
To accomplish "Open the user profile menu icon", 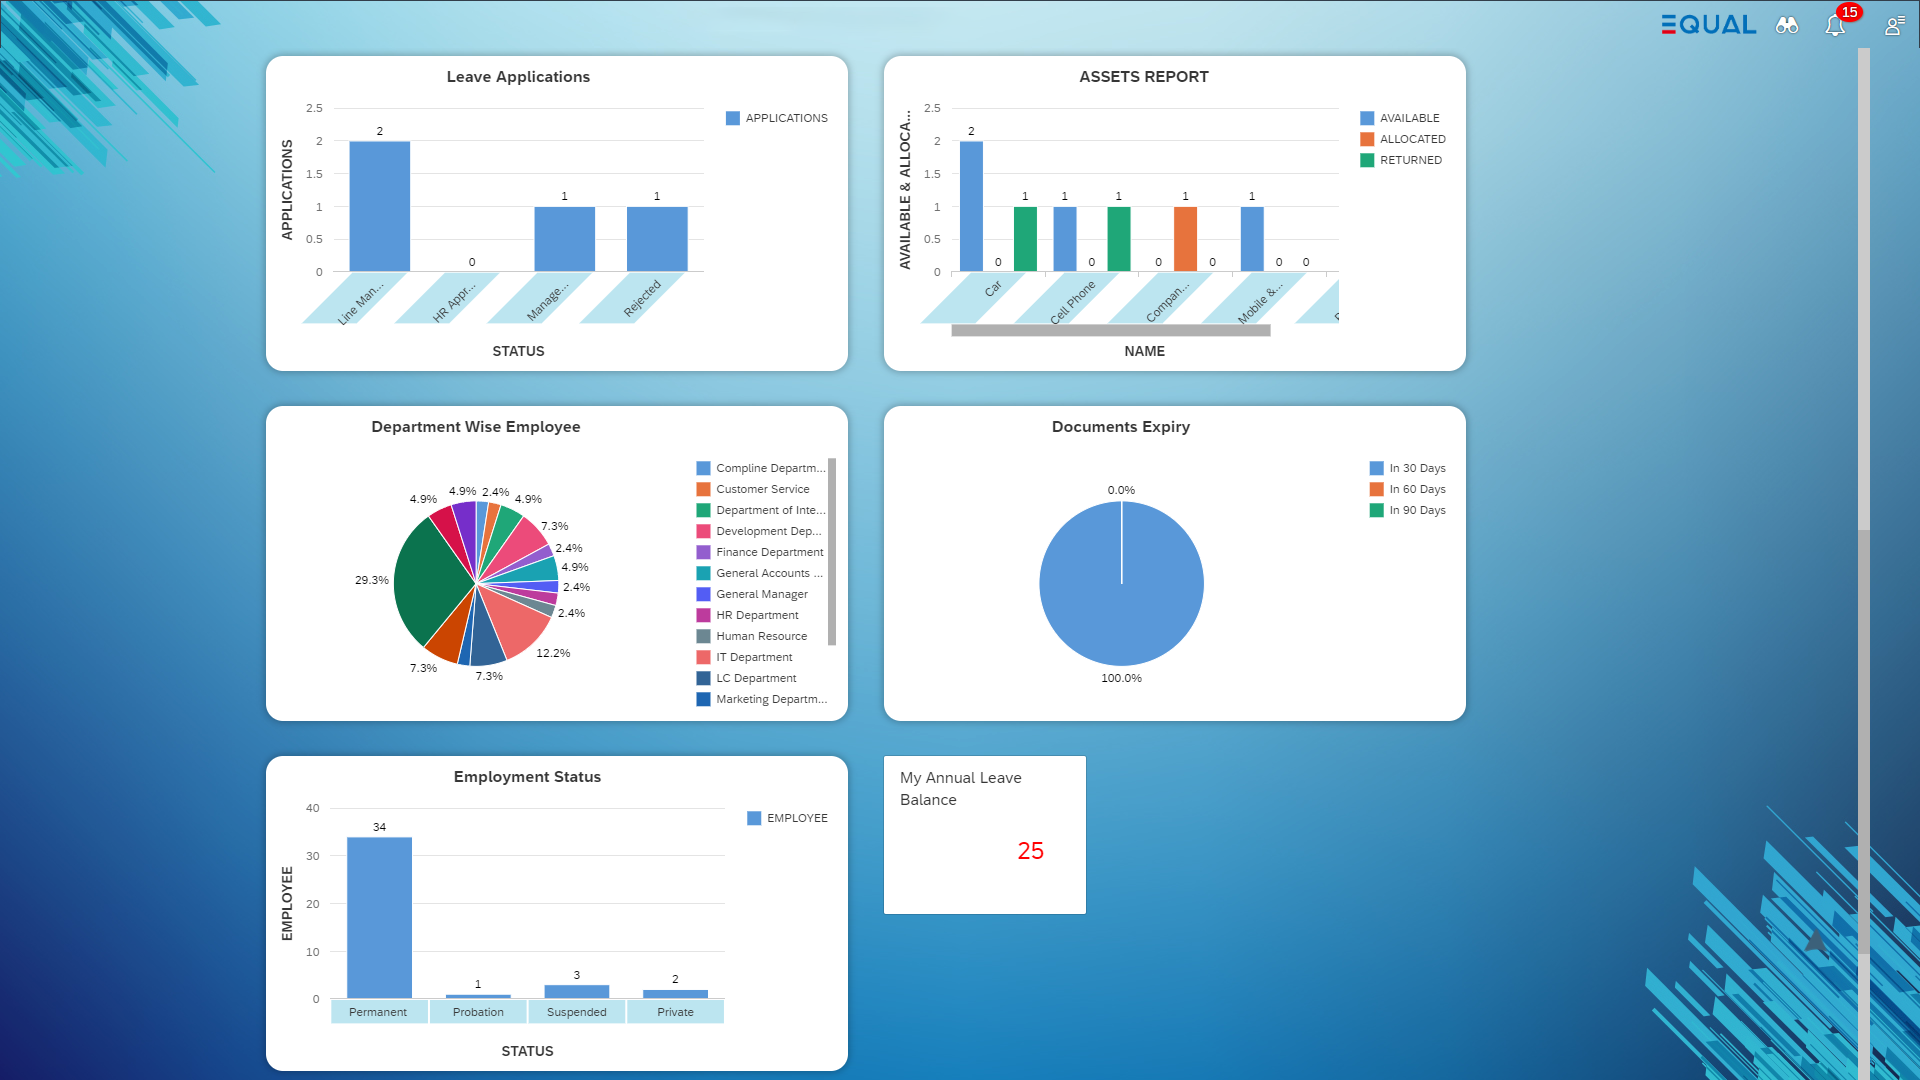I will click(1894, 26).
